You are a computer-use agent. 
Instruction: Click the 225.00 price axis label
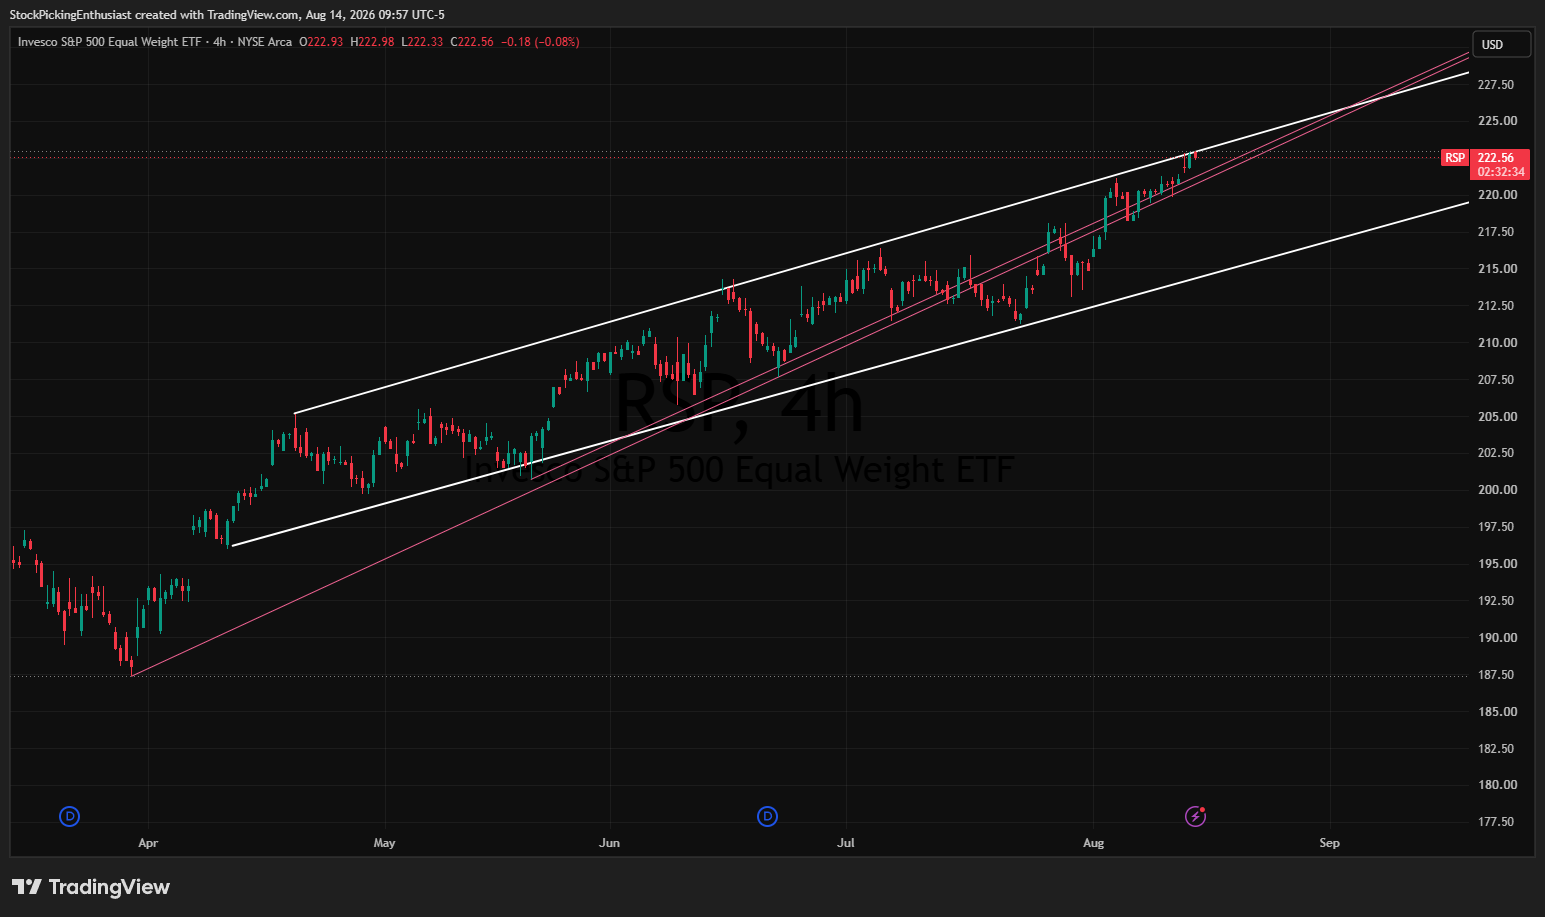[x=1497, y=121]
